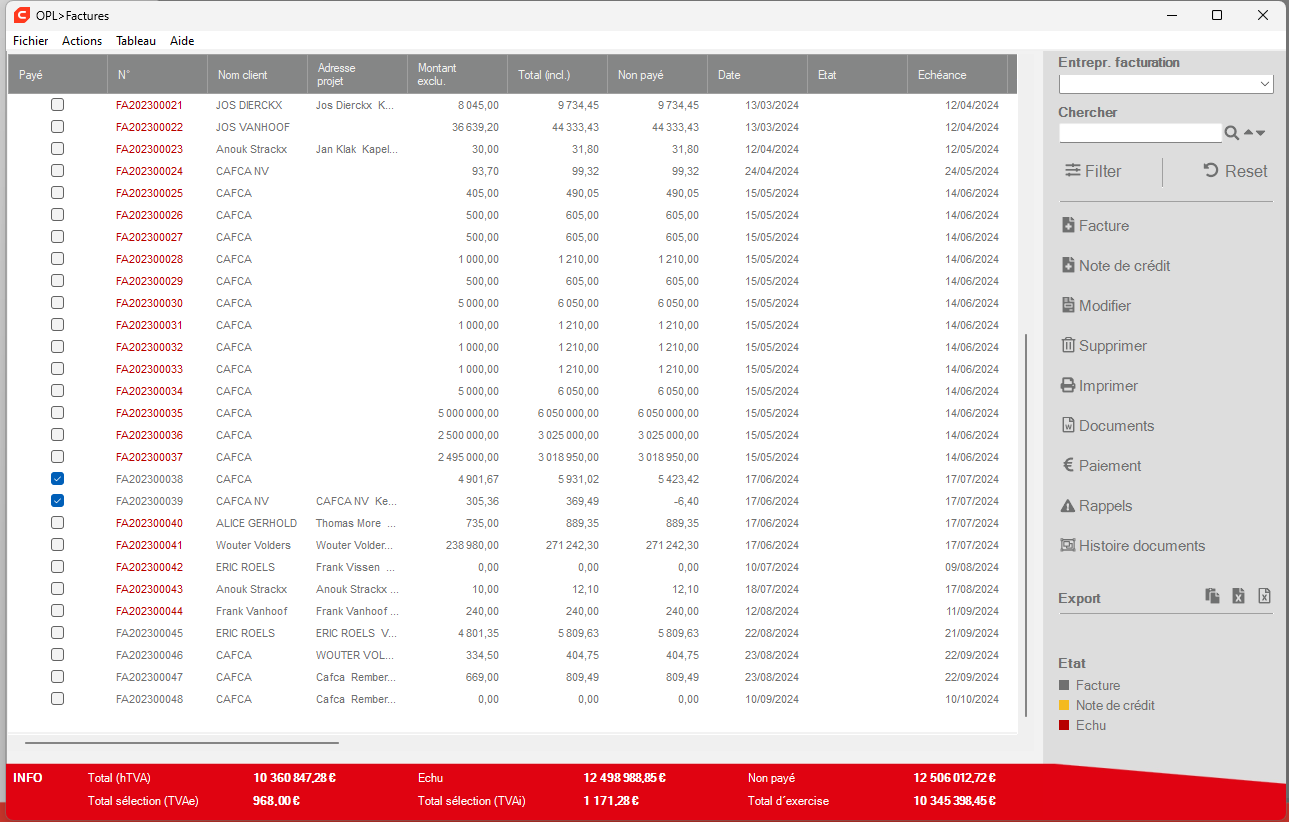
Task: Open the Entrepr. facturation dropdown
Action: pyautogui.click(x=1166, y=84)
